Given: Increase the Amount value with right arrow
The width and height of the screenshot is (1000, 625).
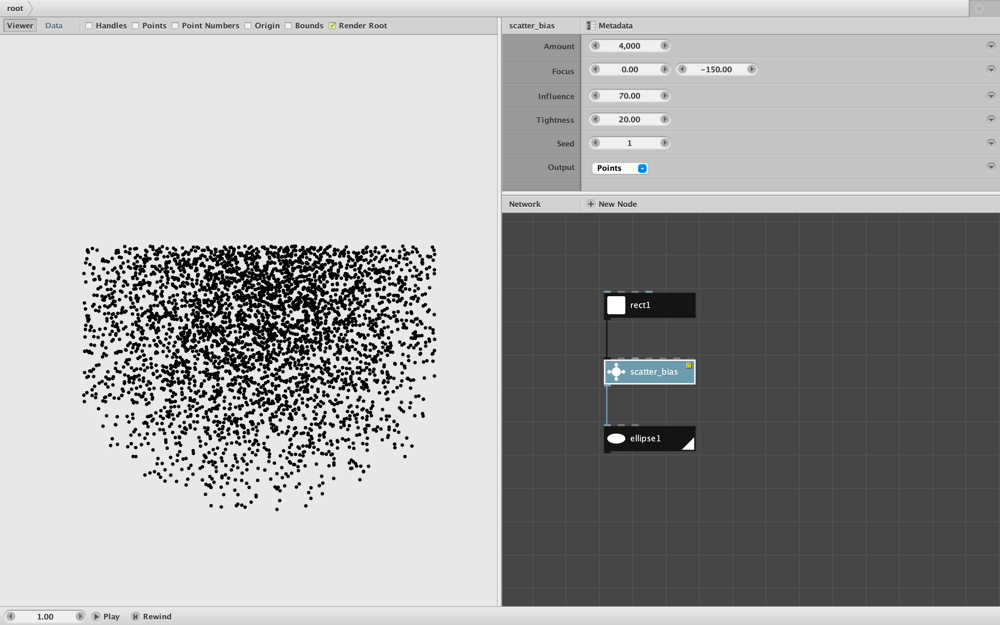Looking at the screenshot, I should tap(665, 46).
